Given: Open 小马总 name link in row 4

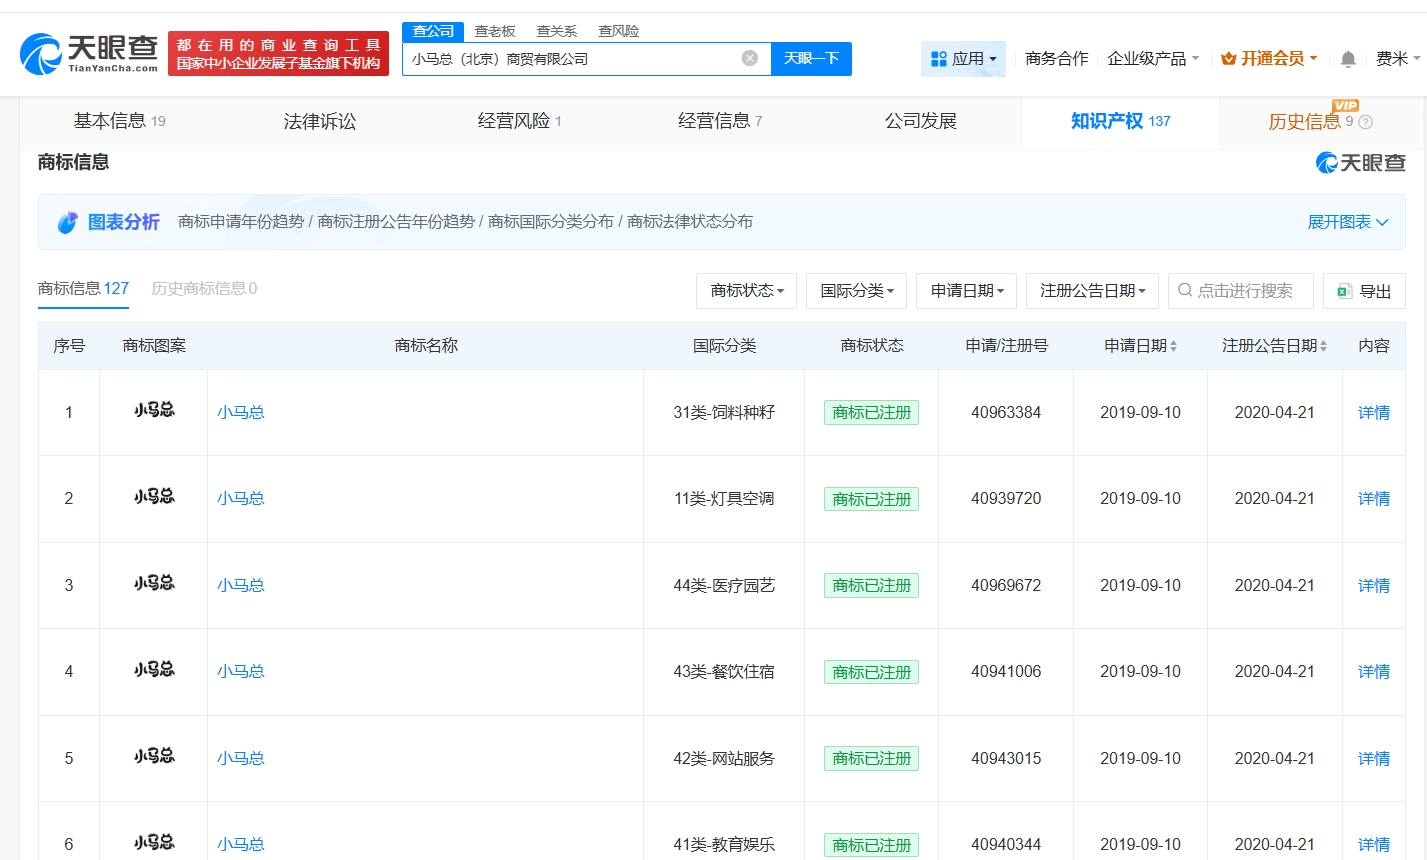Looking at the screenshot, I should click(x=241, y=671).
